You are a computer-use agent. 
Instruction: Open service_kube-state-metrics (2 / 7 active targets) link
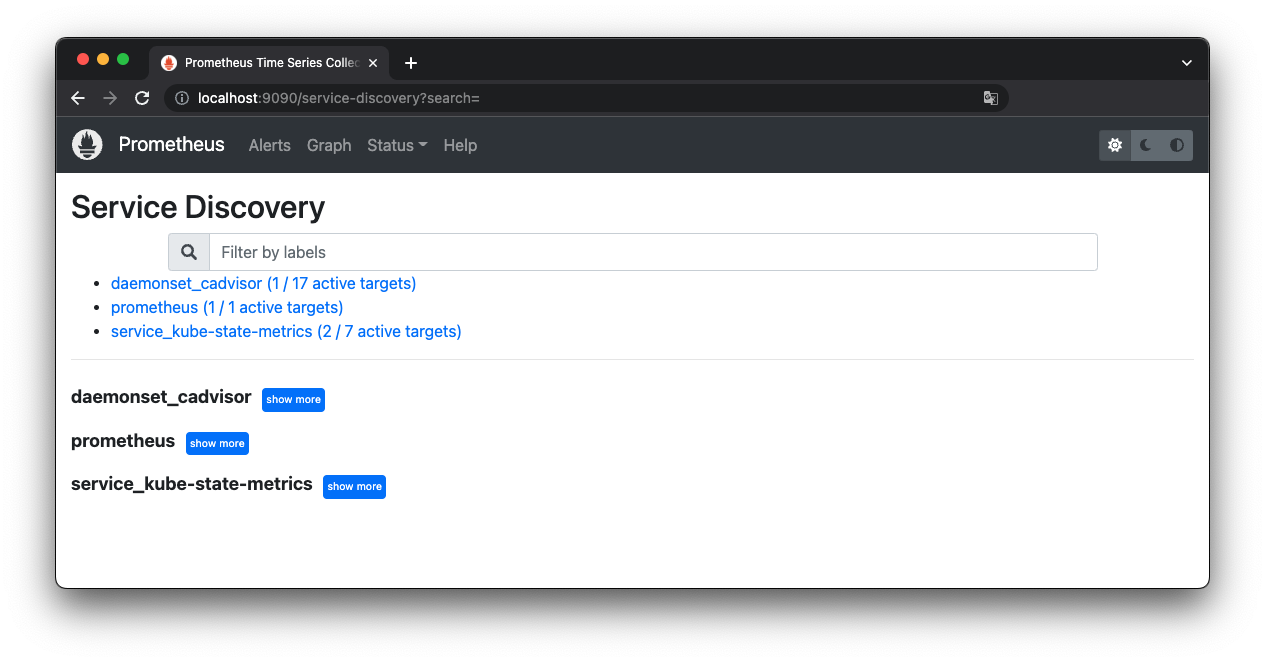286,332
